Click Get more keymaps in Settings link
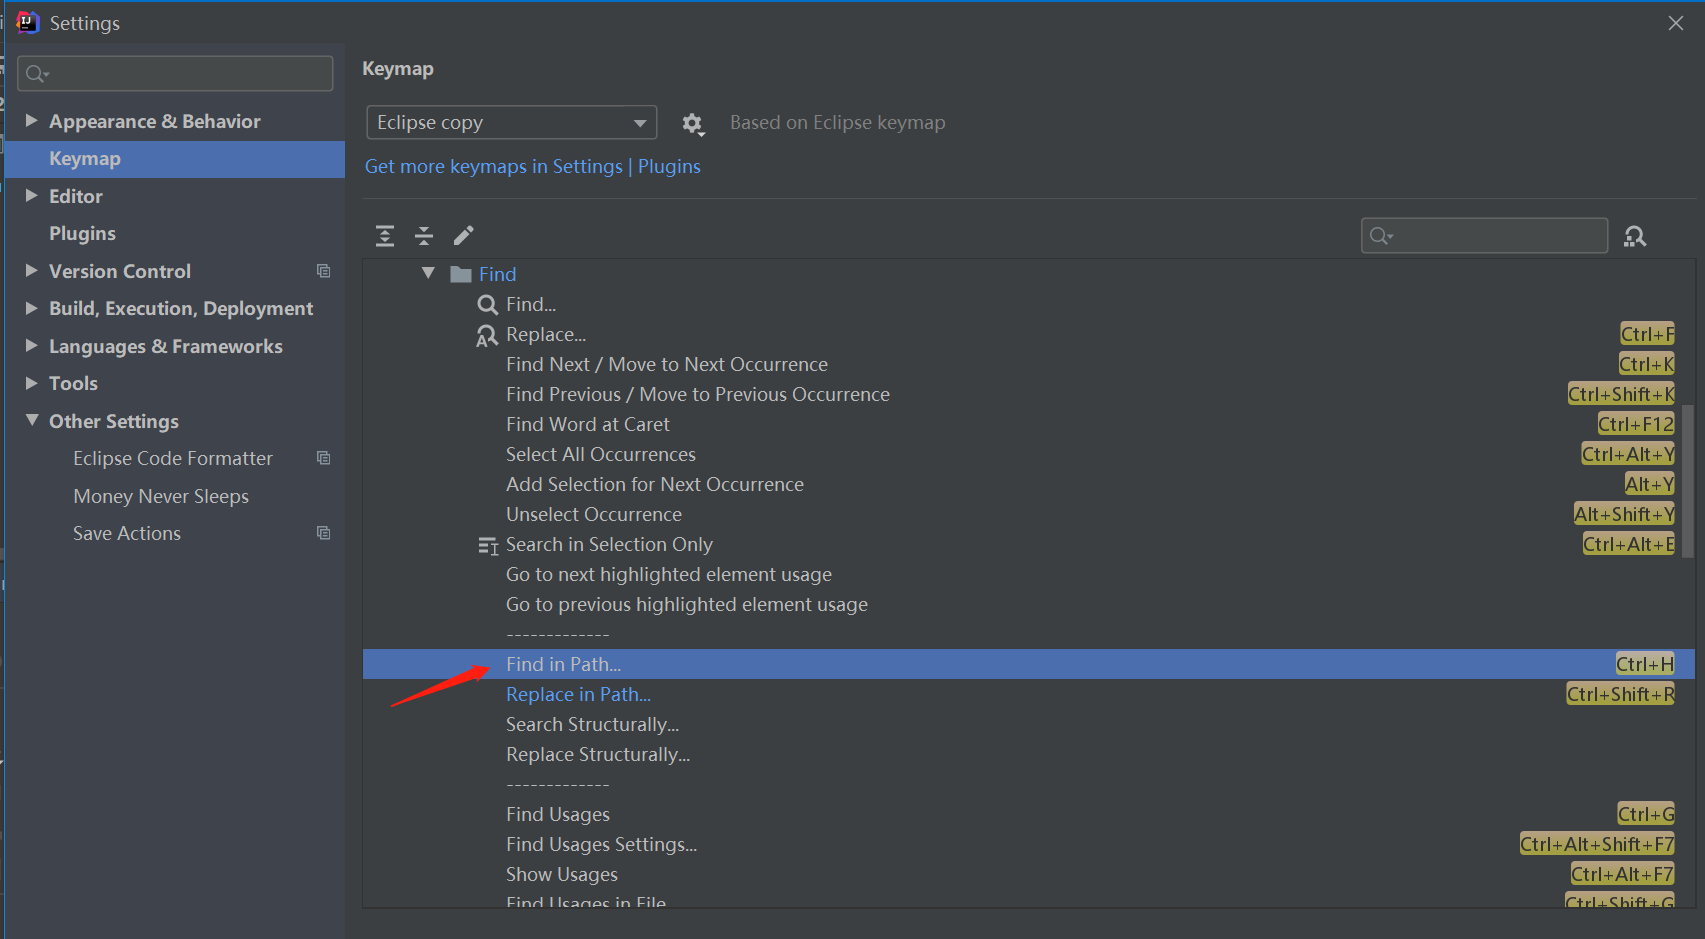Image resolution: width=1705 pixels, height=939 pixels. click(x=494, y=166)
